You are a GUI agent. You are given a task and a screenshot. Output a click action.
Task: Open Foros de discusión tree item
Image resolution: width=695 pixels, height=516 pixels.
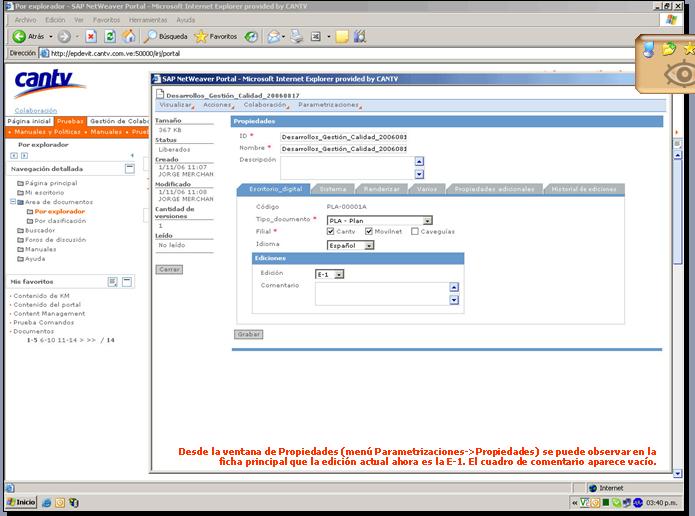coord(55,240)
